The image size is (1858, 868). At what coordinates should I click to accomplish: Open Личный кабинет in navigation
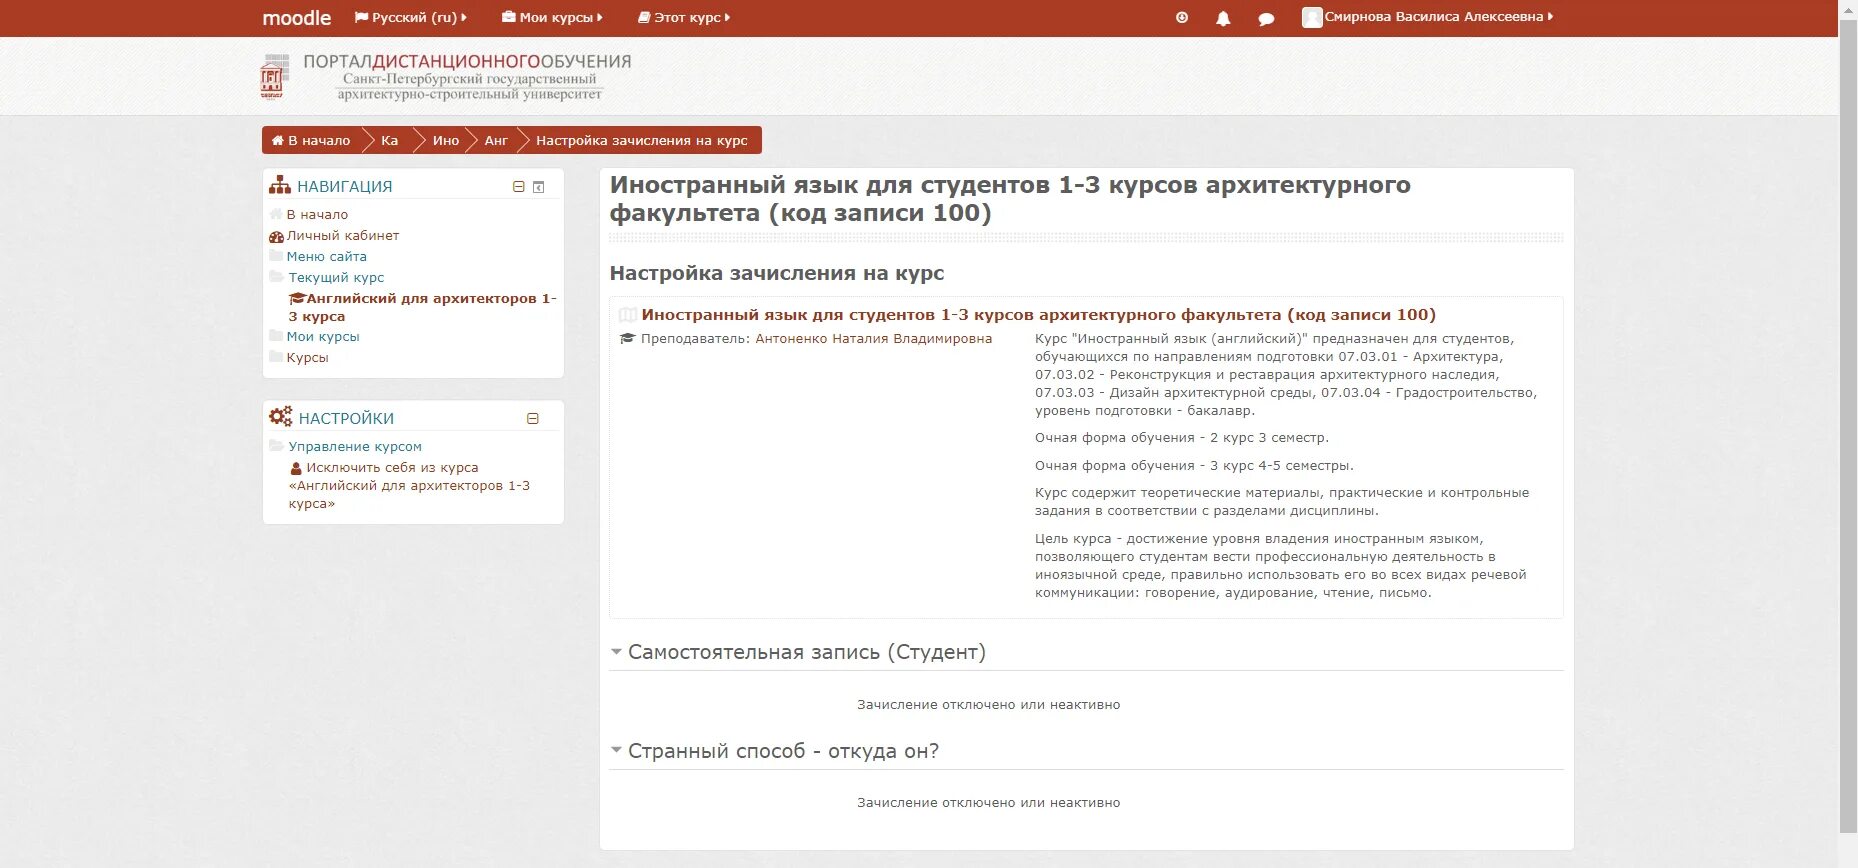coord(343,235)
